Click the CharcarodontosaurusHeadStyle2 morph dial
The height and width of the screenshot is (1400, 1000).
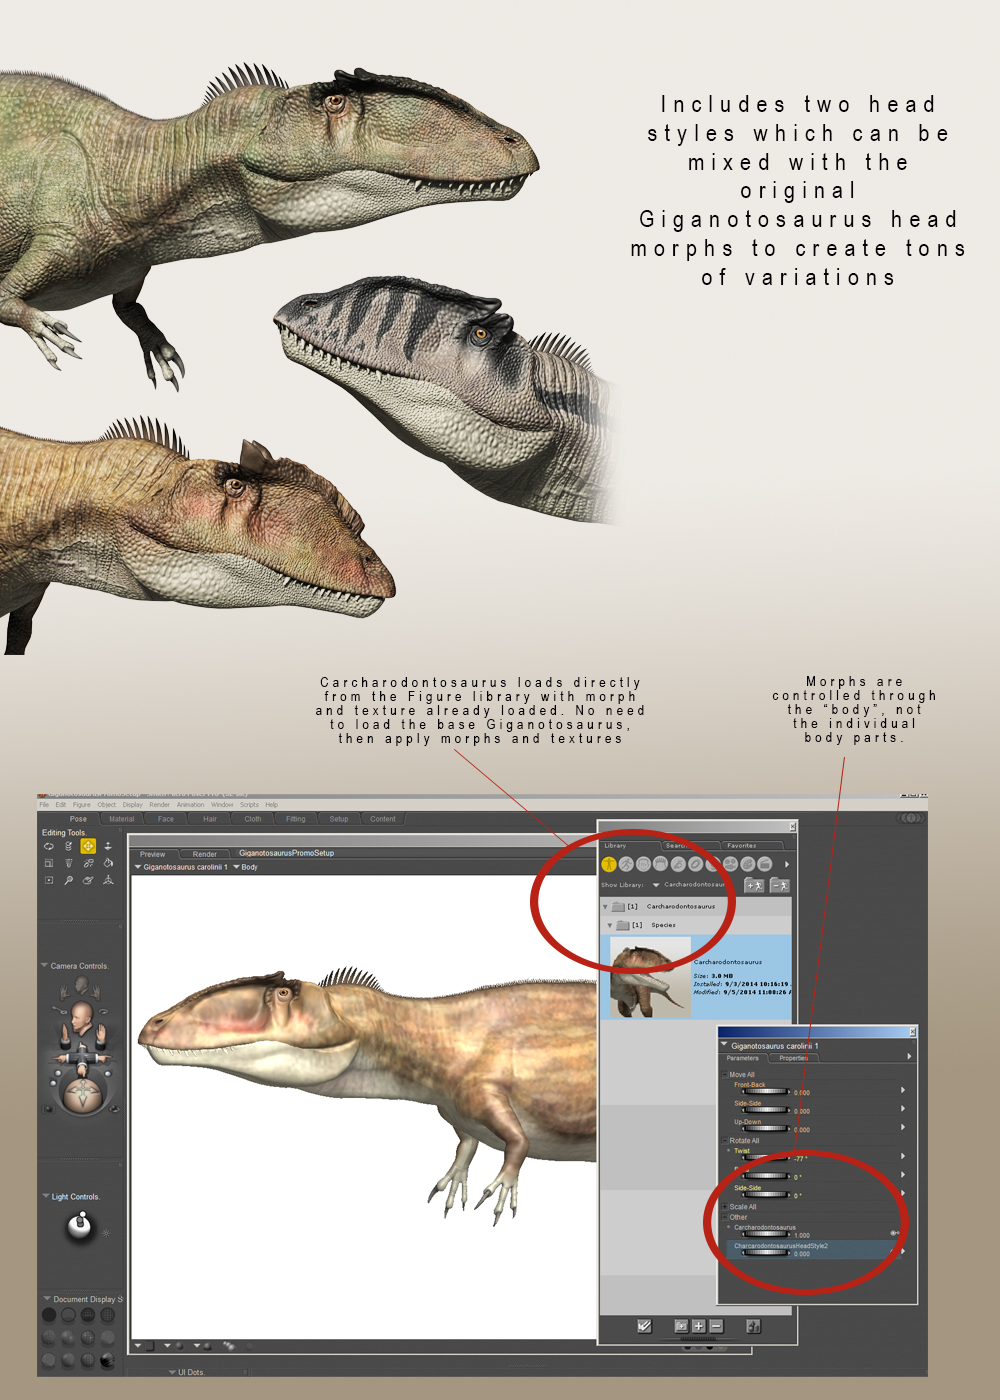click(x=765, y=1253)
